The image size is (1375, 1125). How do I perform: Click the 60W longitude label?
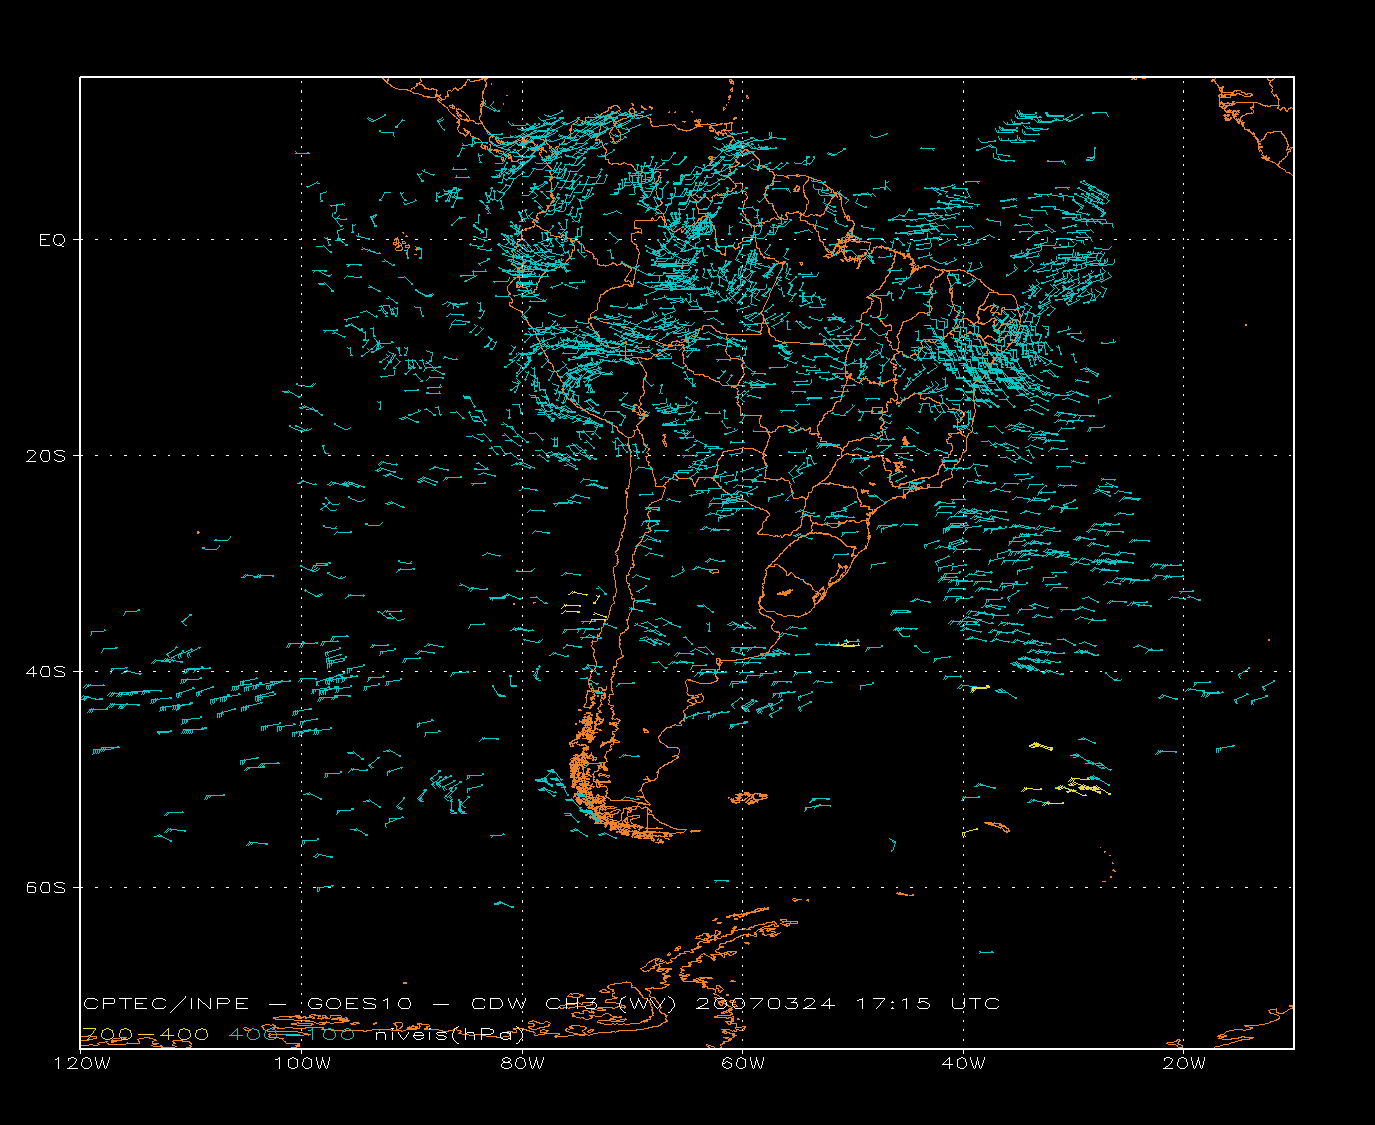click(742, 1063)
